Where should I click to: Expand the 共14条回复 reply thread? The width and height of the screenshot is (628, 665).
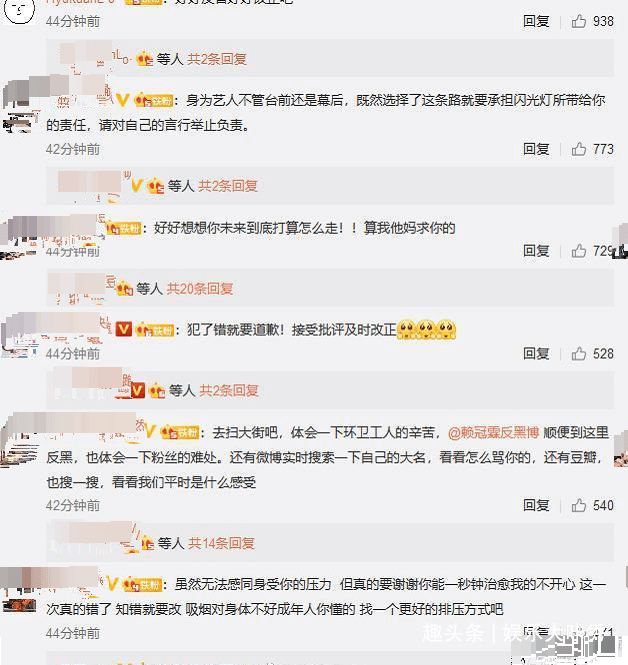point(221,543)
